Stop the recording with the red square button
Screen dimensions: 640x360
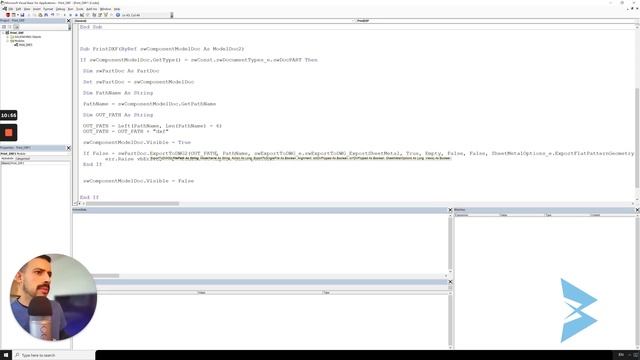(x=9, y=133)
